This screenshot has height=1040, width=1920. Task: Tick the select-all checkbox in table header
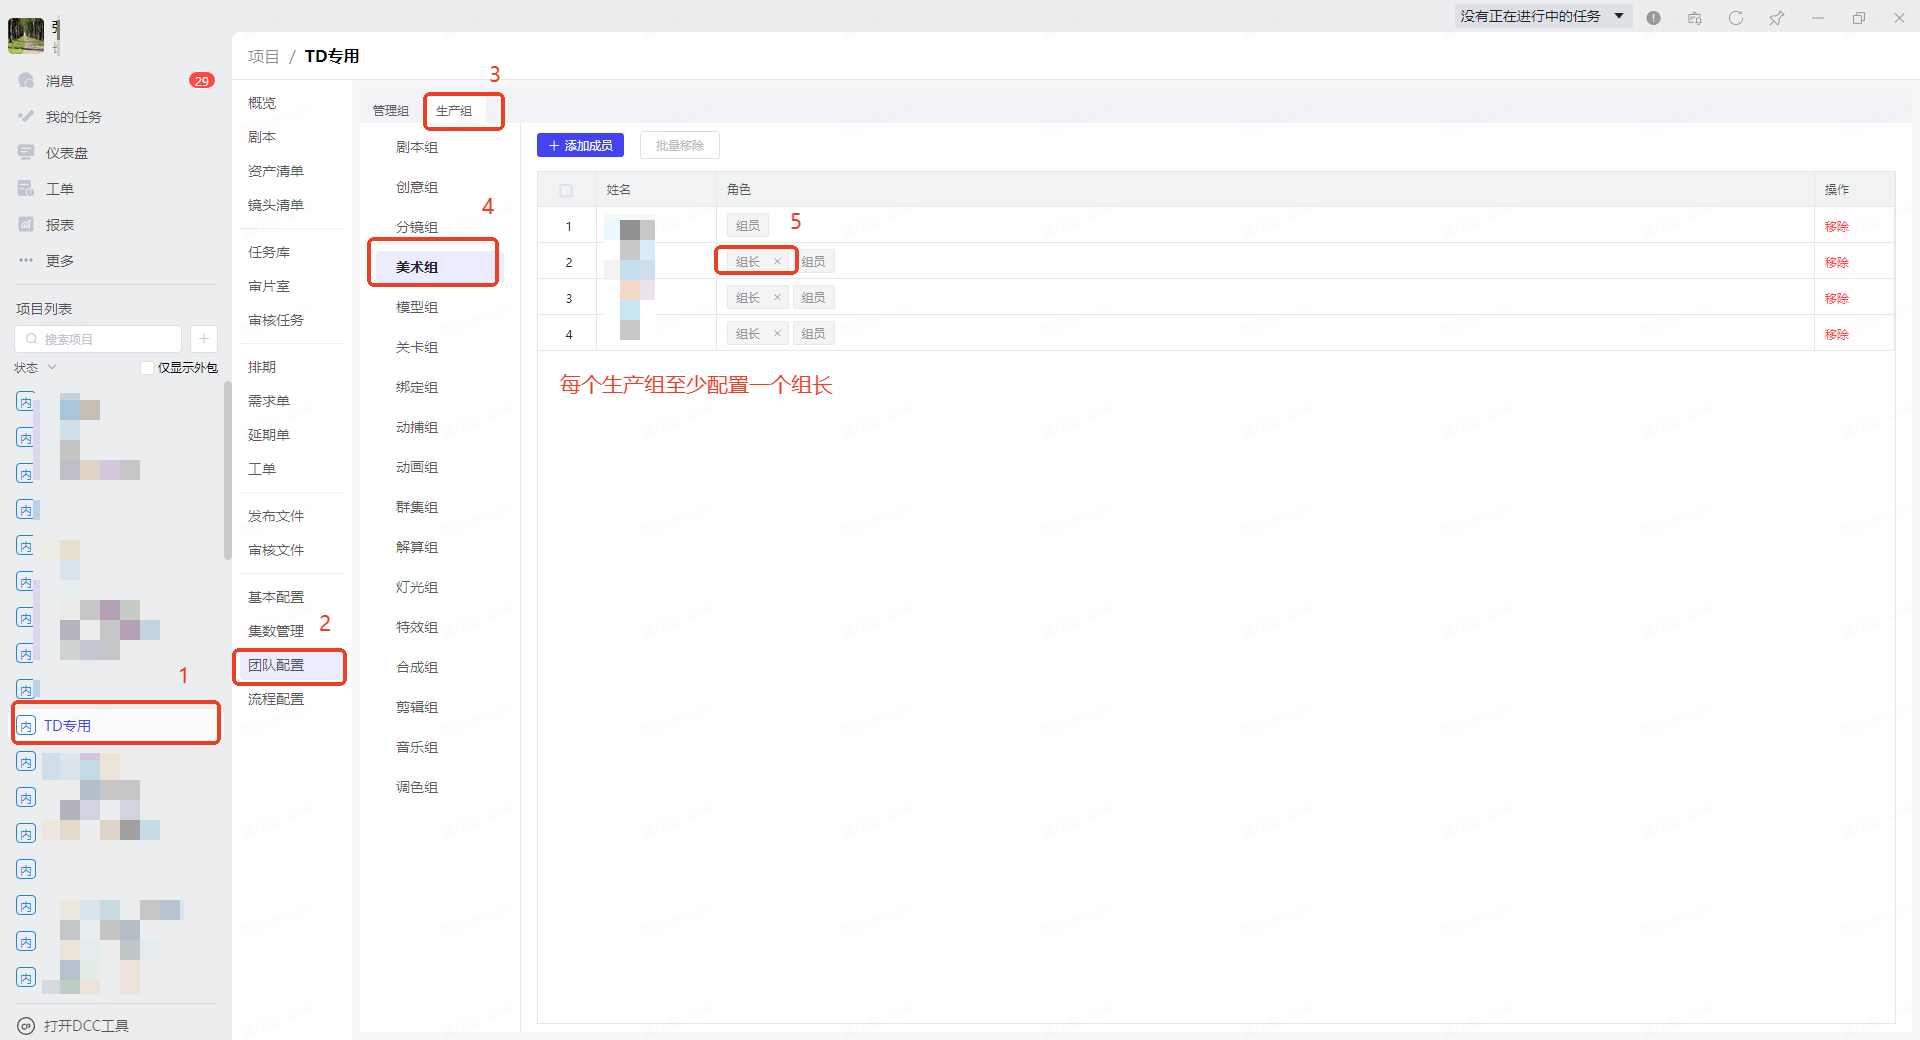(x=567, y=190)
